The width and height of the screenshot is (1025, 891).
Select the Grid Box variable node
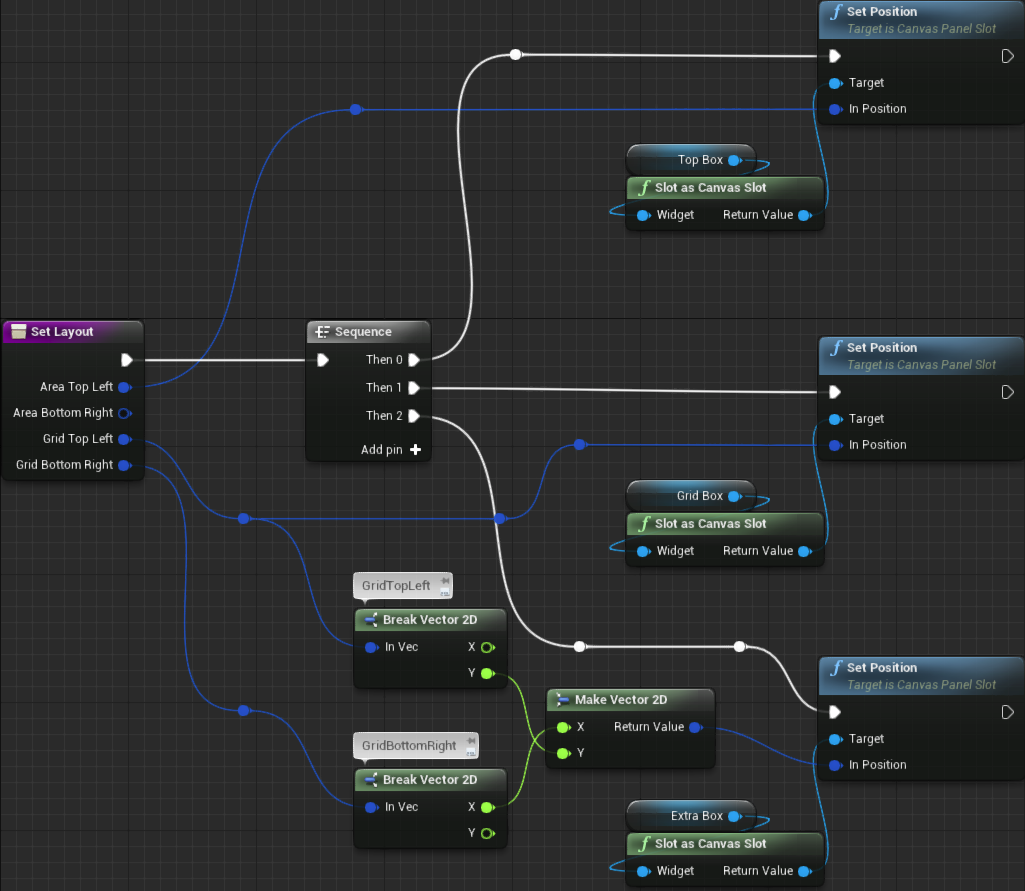click(691, 496)
